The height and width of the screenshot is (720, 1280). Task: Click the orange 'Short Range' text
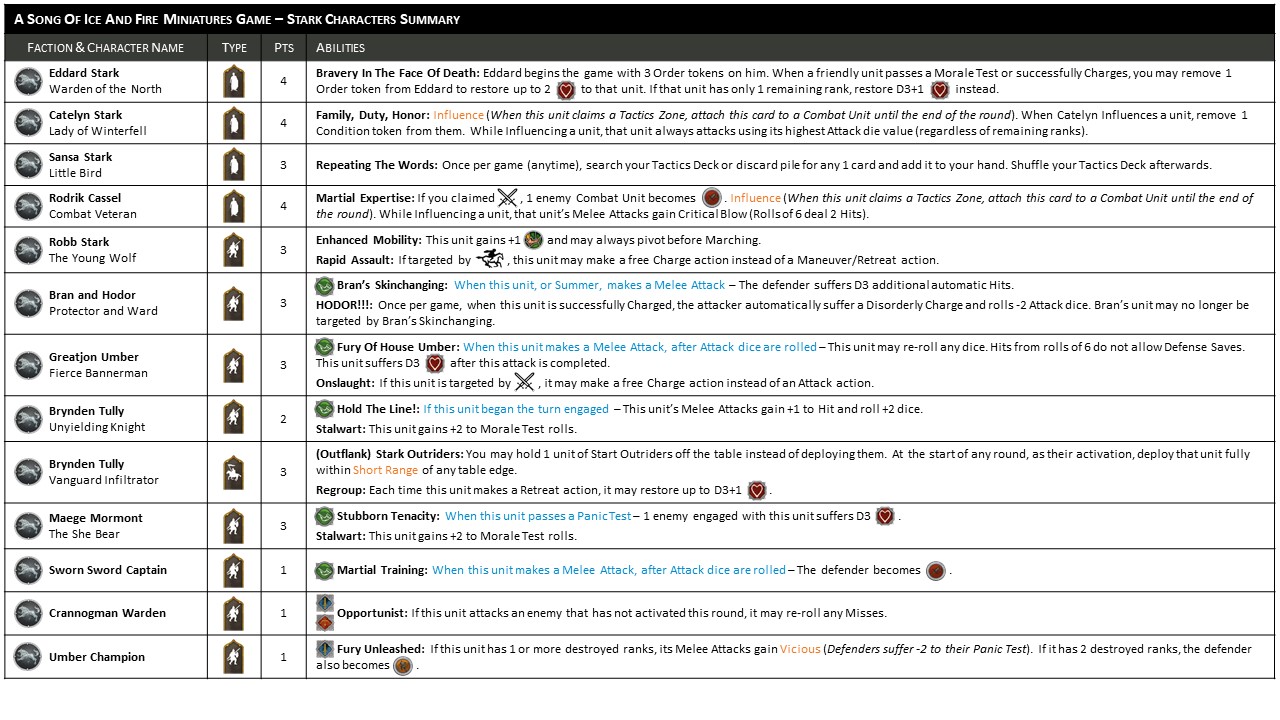click(x=385, y=470)
